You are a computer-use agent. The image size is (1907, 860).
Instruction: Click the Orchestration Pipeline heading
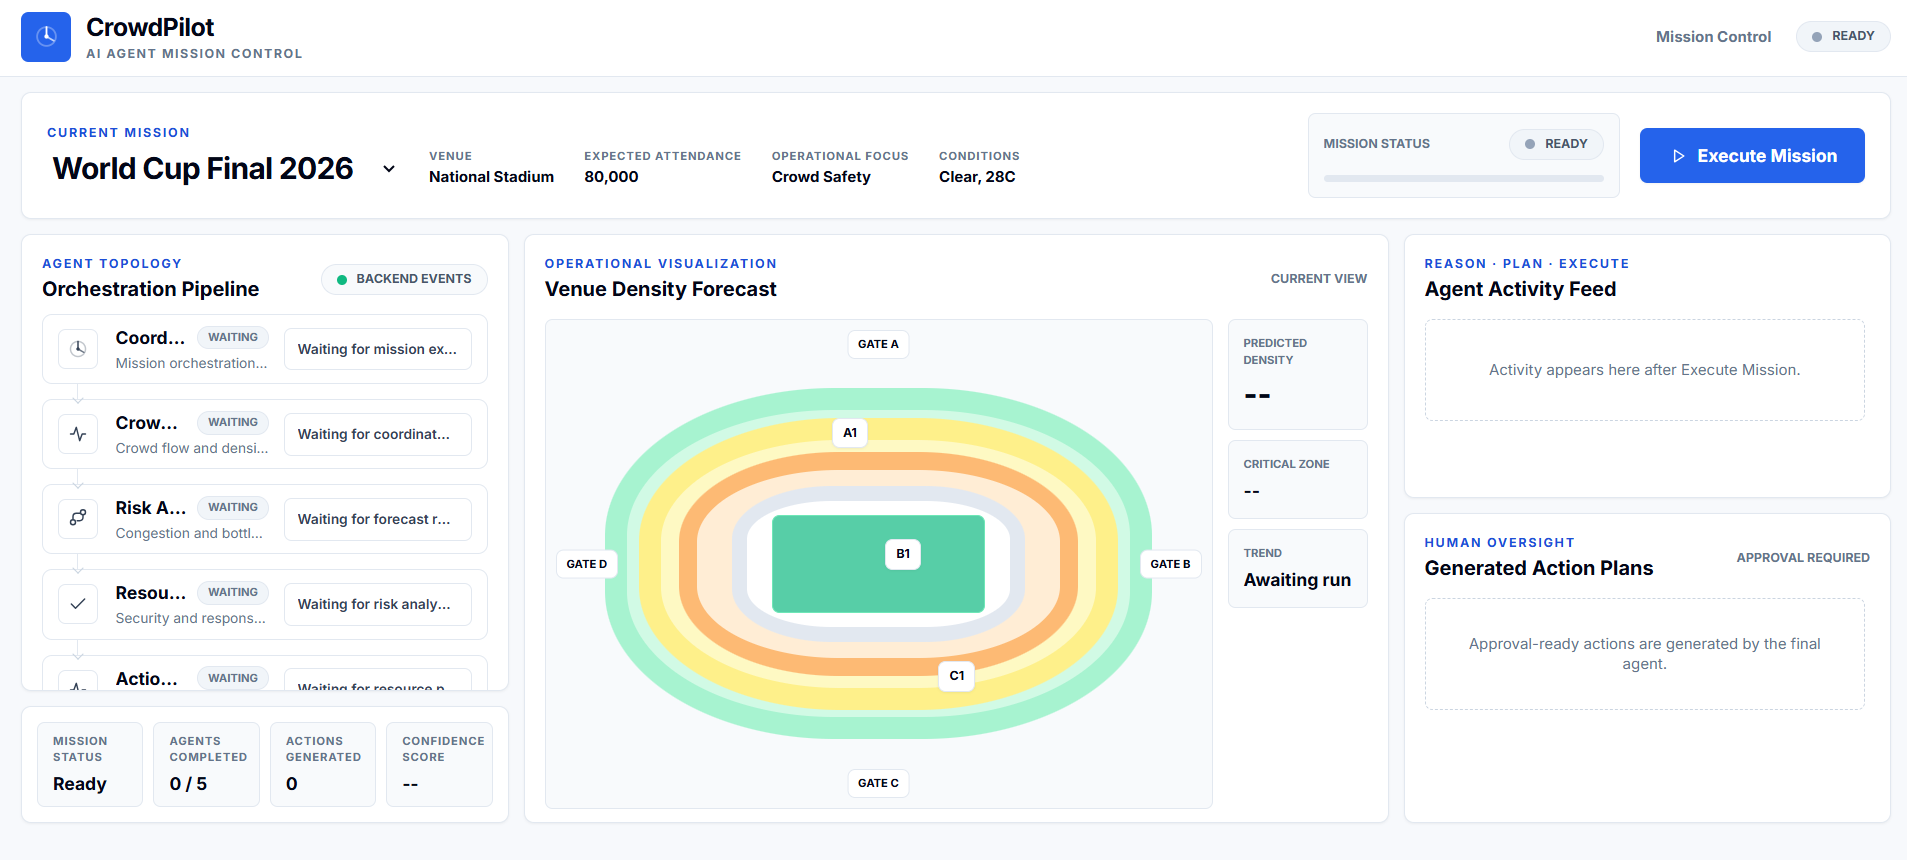click(x=150, y=289)
